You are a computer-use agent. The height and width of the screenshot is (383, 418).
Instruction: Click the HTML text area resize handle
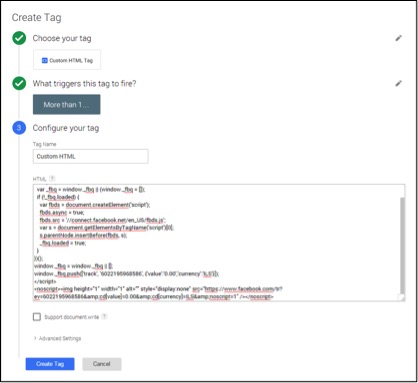402,297
